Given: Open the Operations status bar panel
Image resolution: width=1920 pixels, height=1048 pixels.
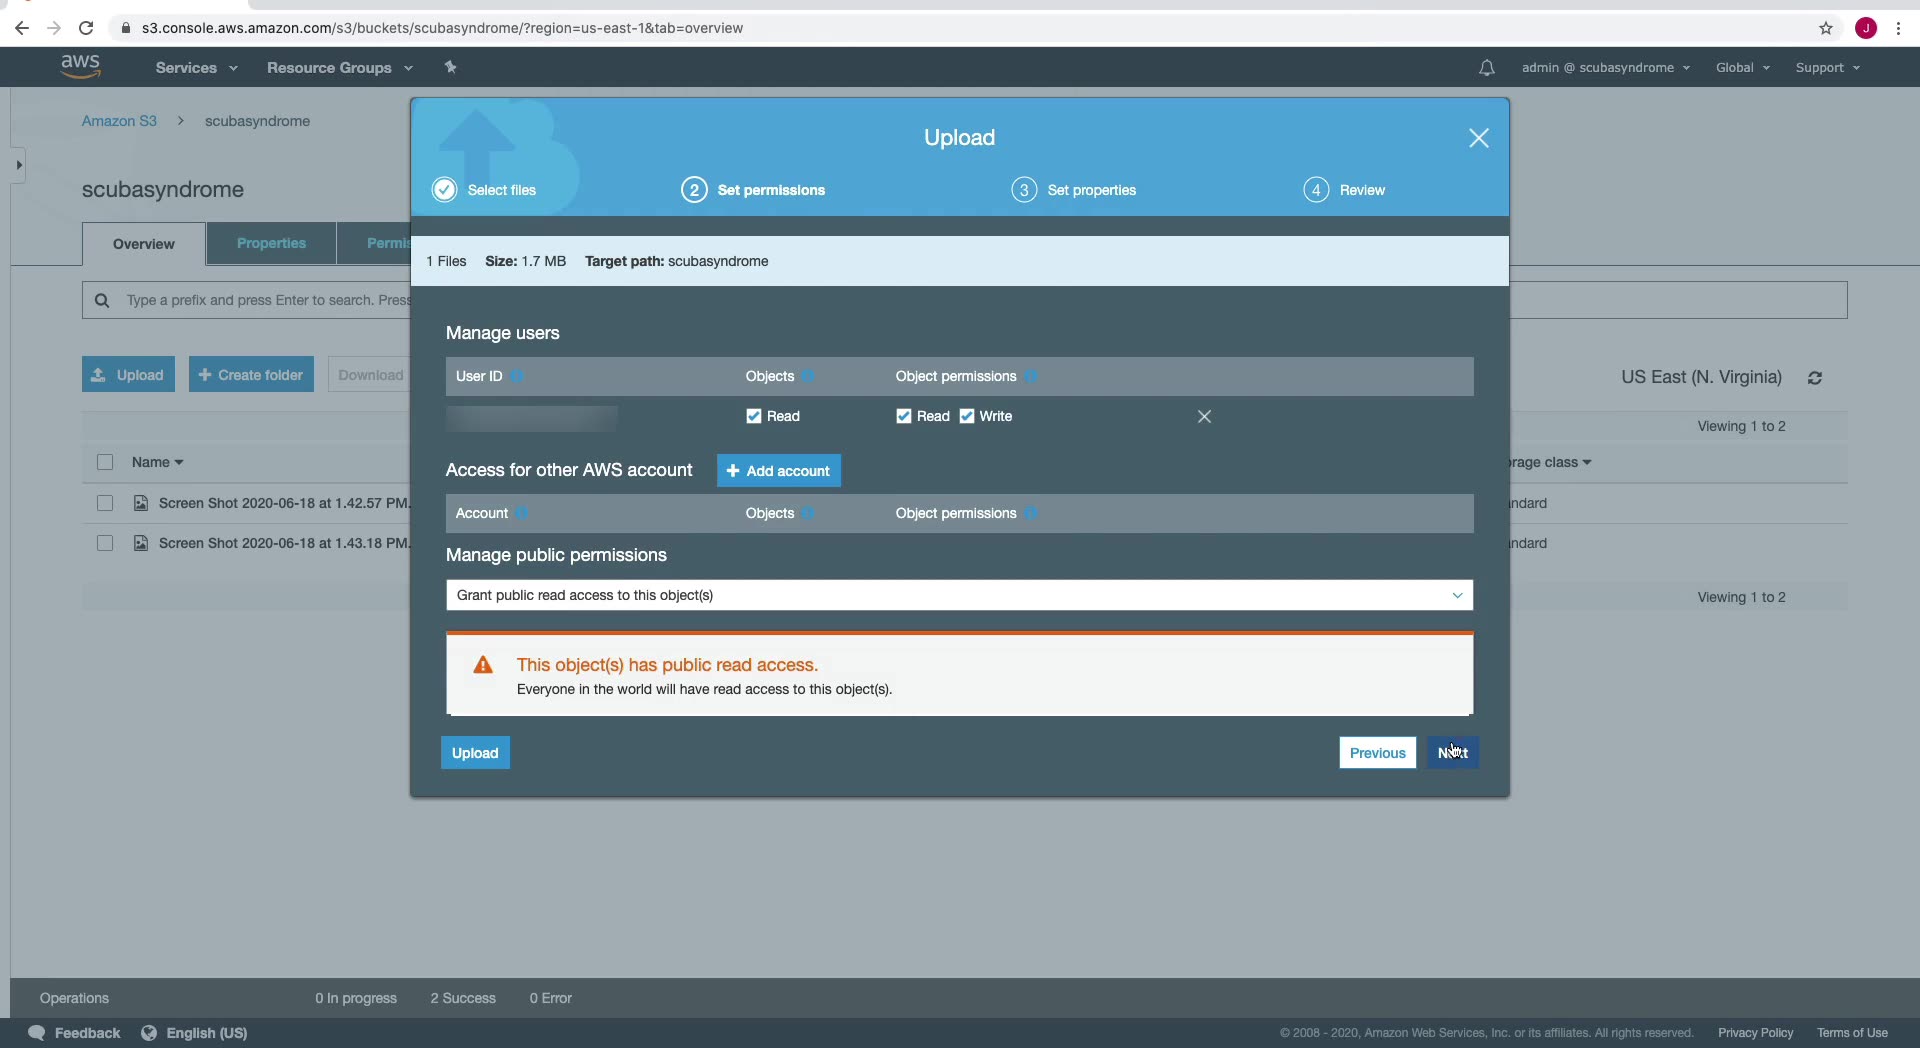Looking at the screenshot, I should pos(74,998).
